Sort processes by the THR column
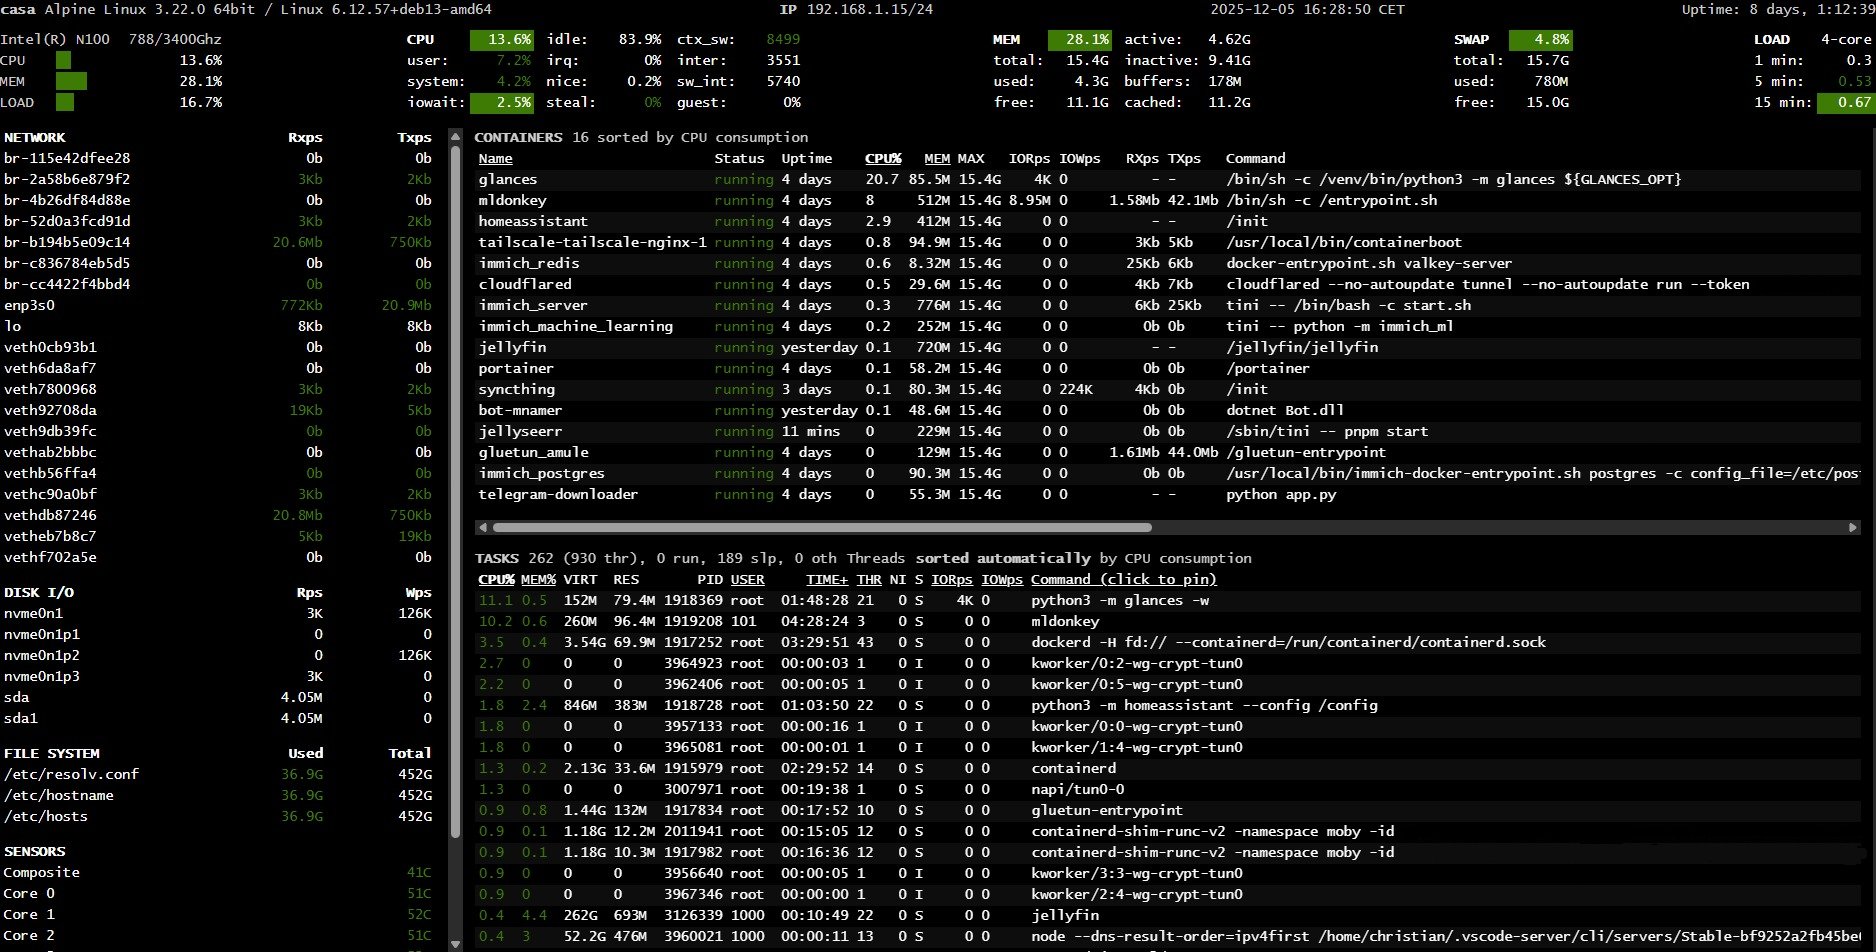Image resolution: width=1876 pixels, height=952 pixels. coord(869,580)
